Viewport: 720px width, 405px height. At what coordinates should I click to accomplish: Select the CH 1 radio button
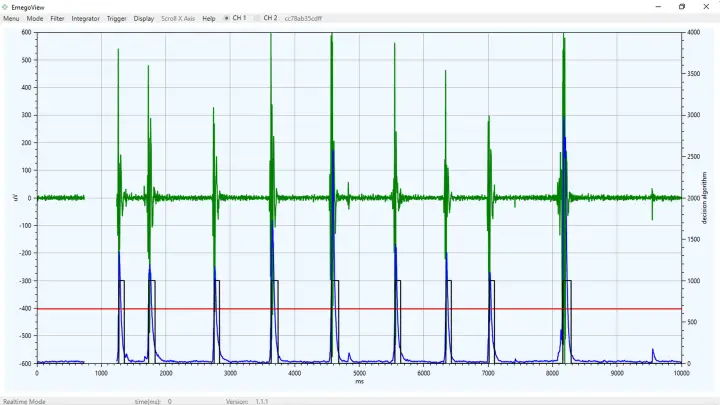(235, 18)
